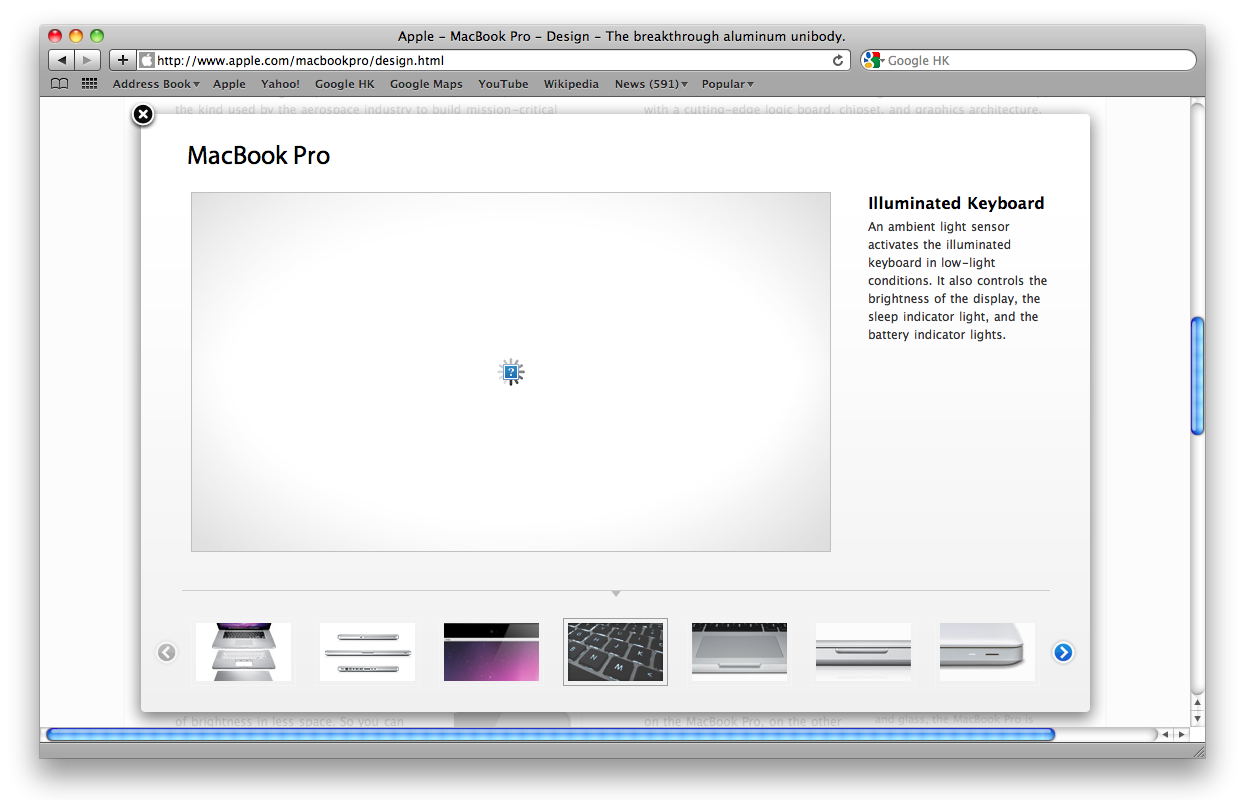The width and height of the screenshot is (1245, 800).
Task: Click the Google icon in the search field
Action: 873,60
